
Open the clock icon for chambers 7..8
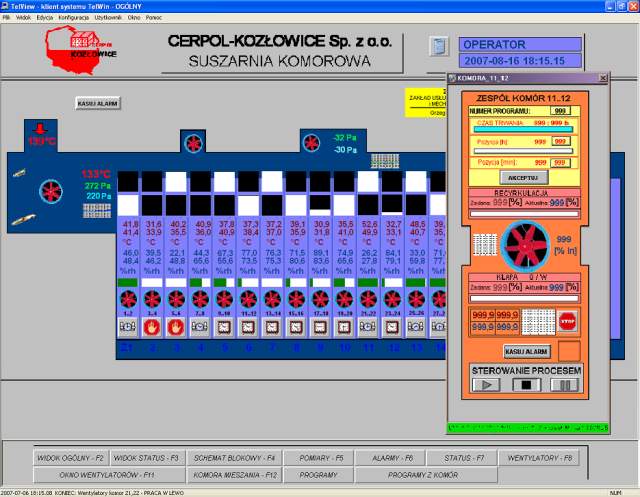click(x=200, y=327)
